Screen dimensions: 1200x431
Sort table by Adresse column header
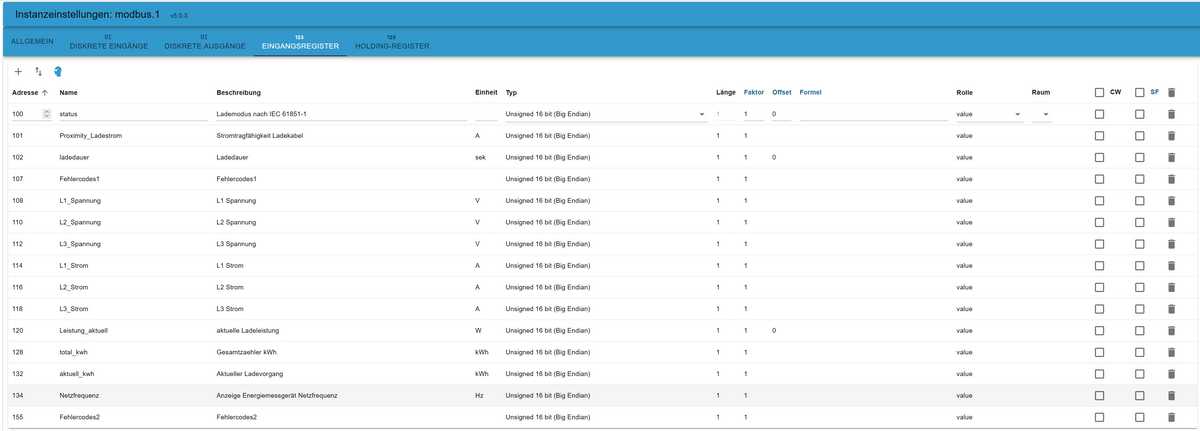click(x=30, y=92)
